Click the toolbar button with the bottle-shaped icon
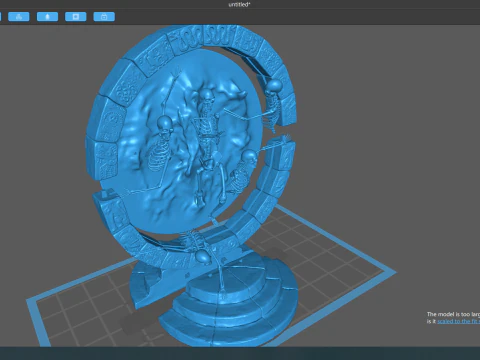This screenshot has height=360, width=480. (x=47, y=17)
